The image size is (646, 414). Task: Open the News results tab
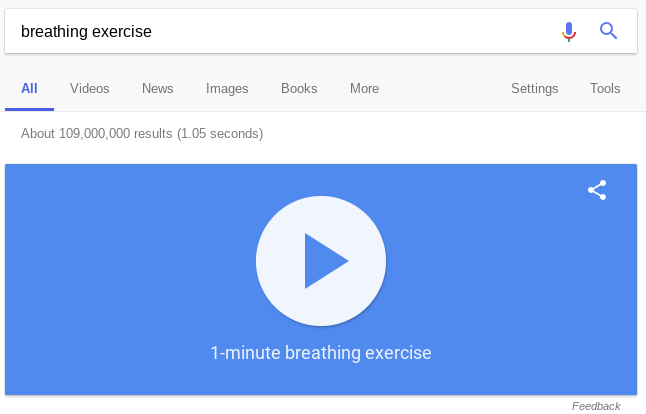click(x=157, y=89)
